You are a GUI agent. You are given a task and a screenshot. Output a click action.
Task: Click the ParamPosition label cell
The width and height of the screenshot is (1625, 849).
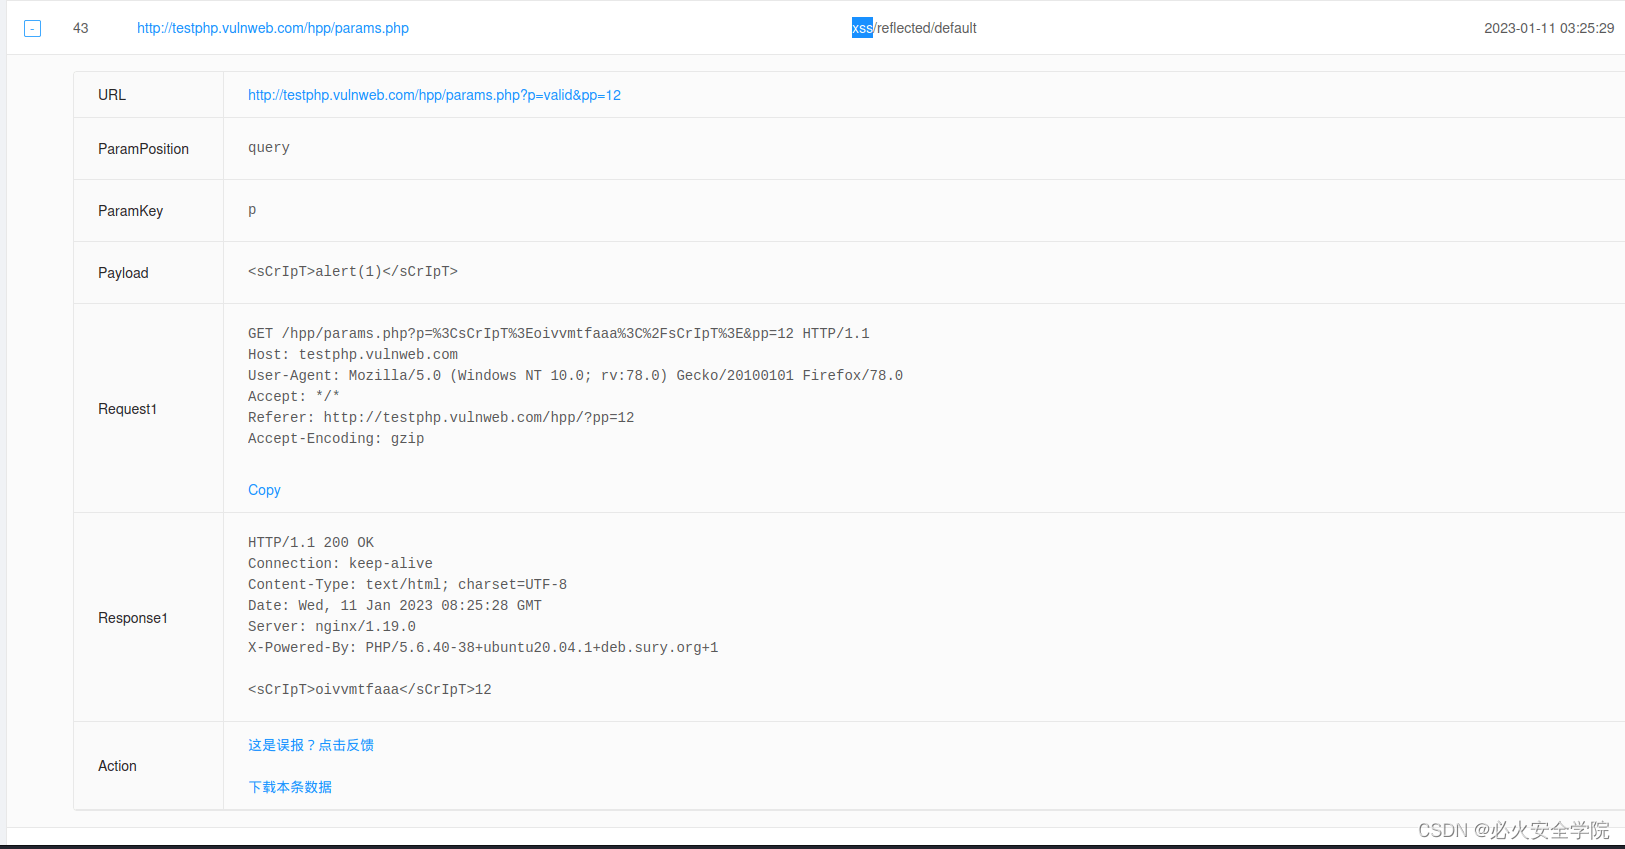pyautogui.click(x=149, y=149)
